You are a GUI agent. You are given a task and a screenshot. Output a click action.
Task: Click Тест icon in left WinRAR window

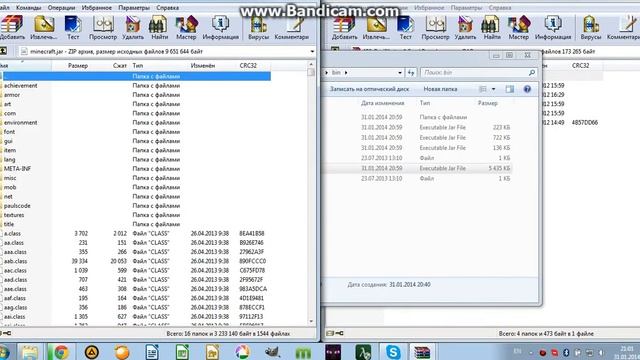[x=73, y=24]
